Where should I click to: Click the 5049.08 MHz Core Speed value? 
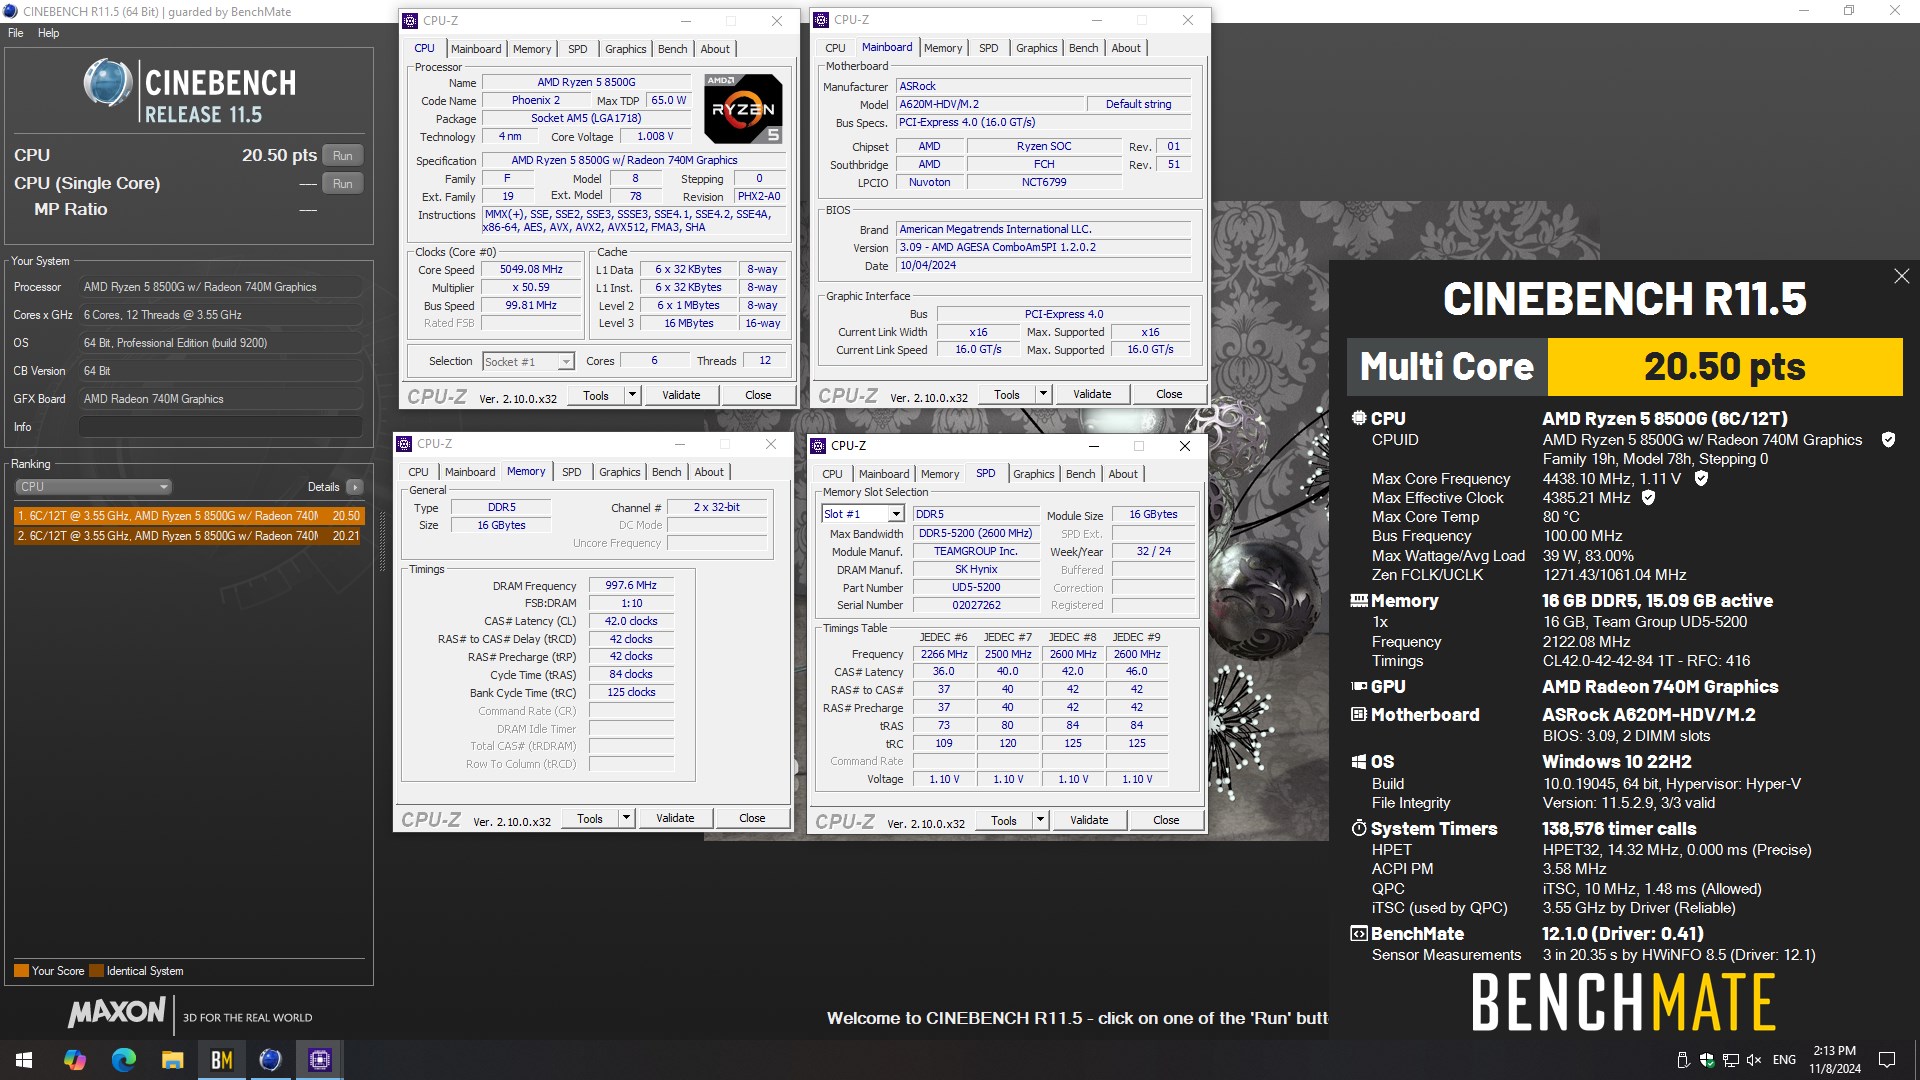tap(531, 270)
